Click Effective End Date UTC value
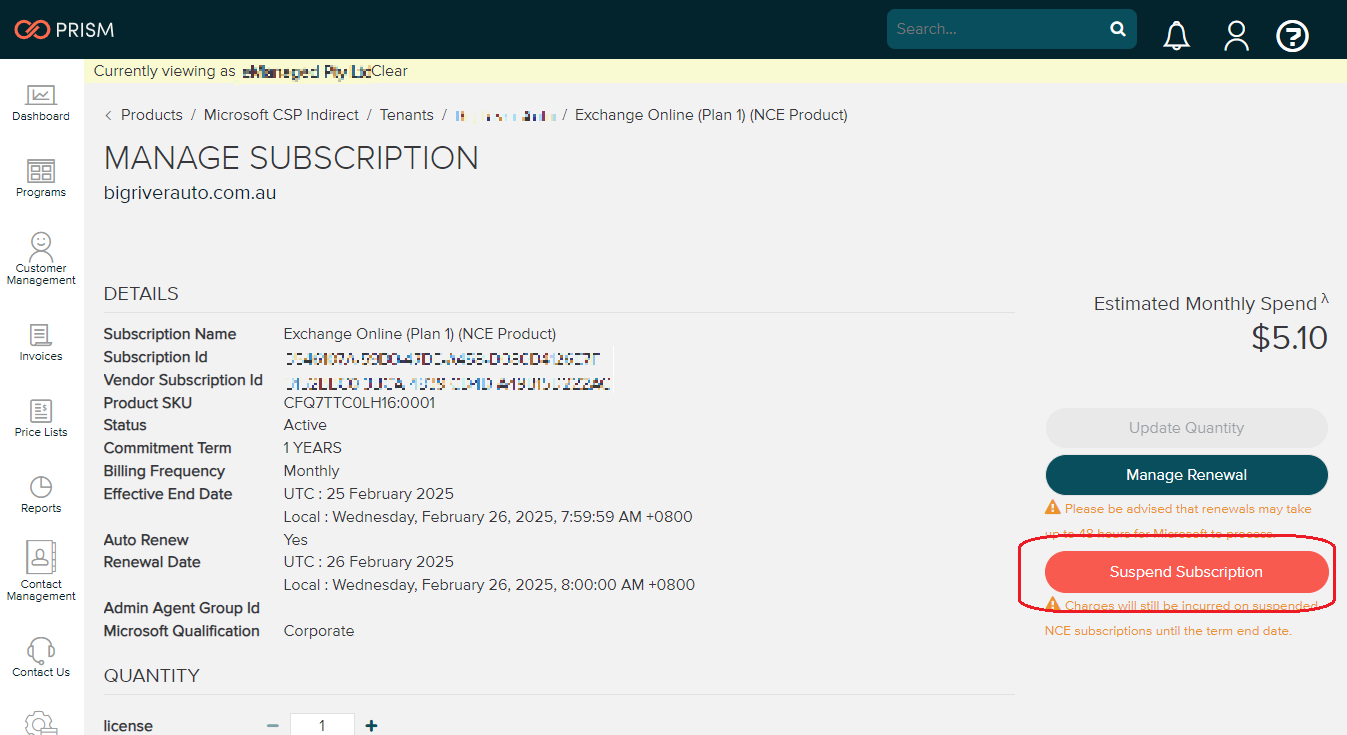The image size is (1347, 735). 369,494
